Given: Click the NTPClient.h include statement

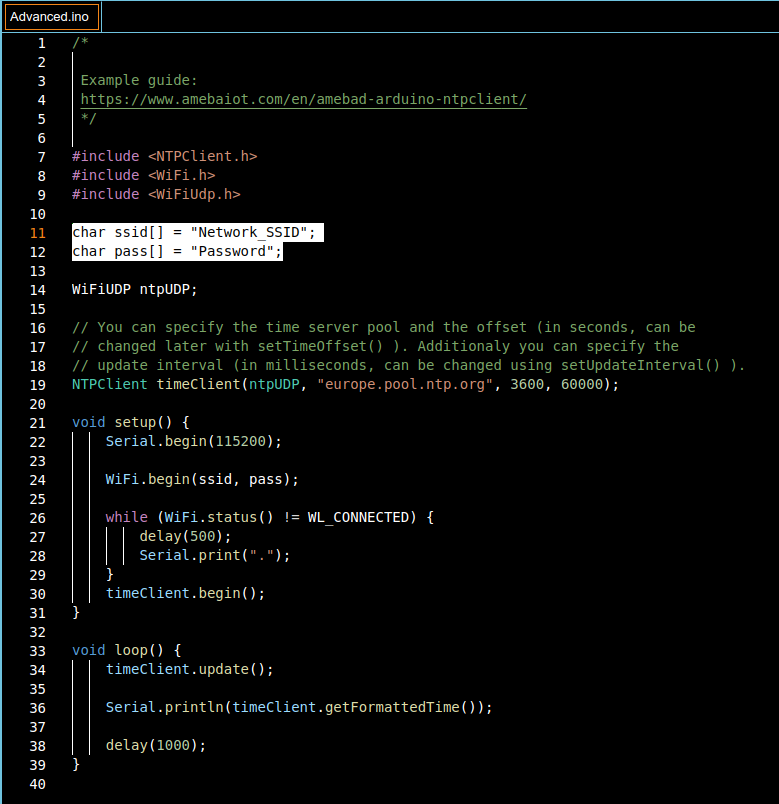Looking at the screenshot, I should (165, 157).
